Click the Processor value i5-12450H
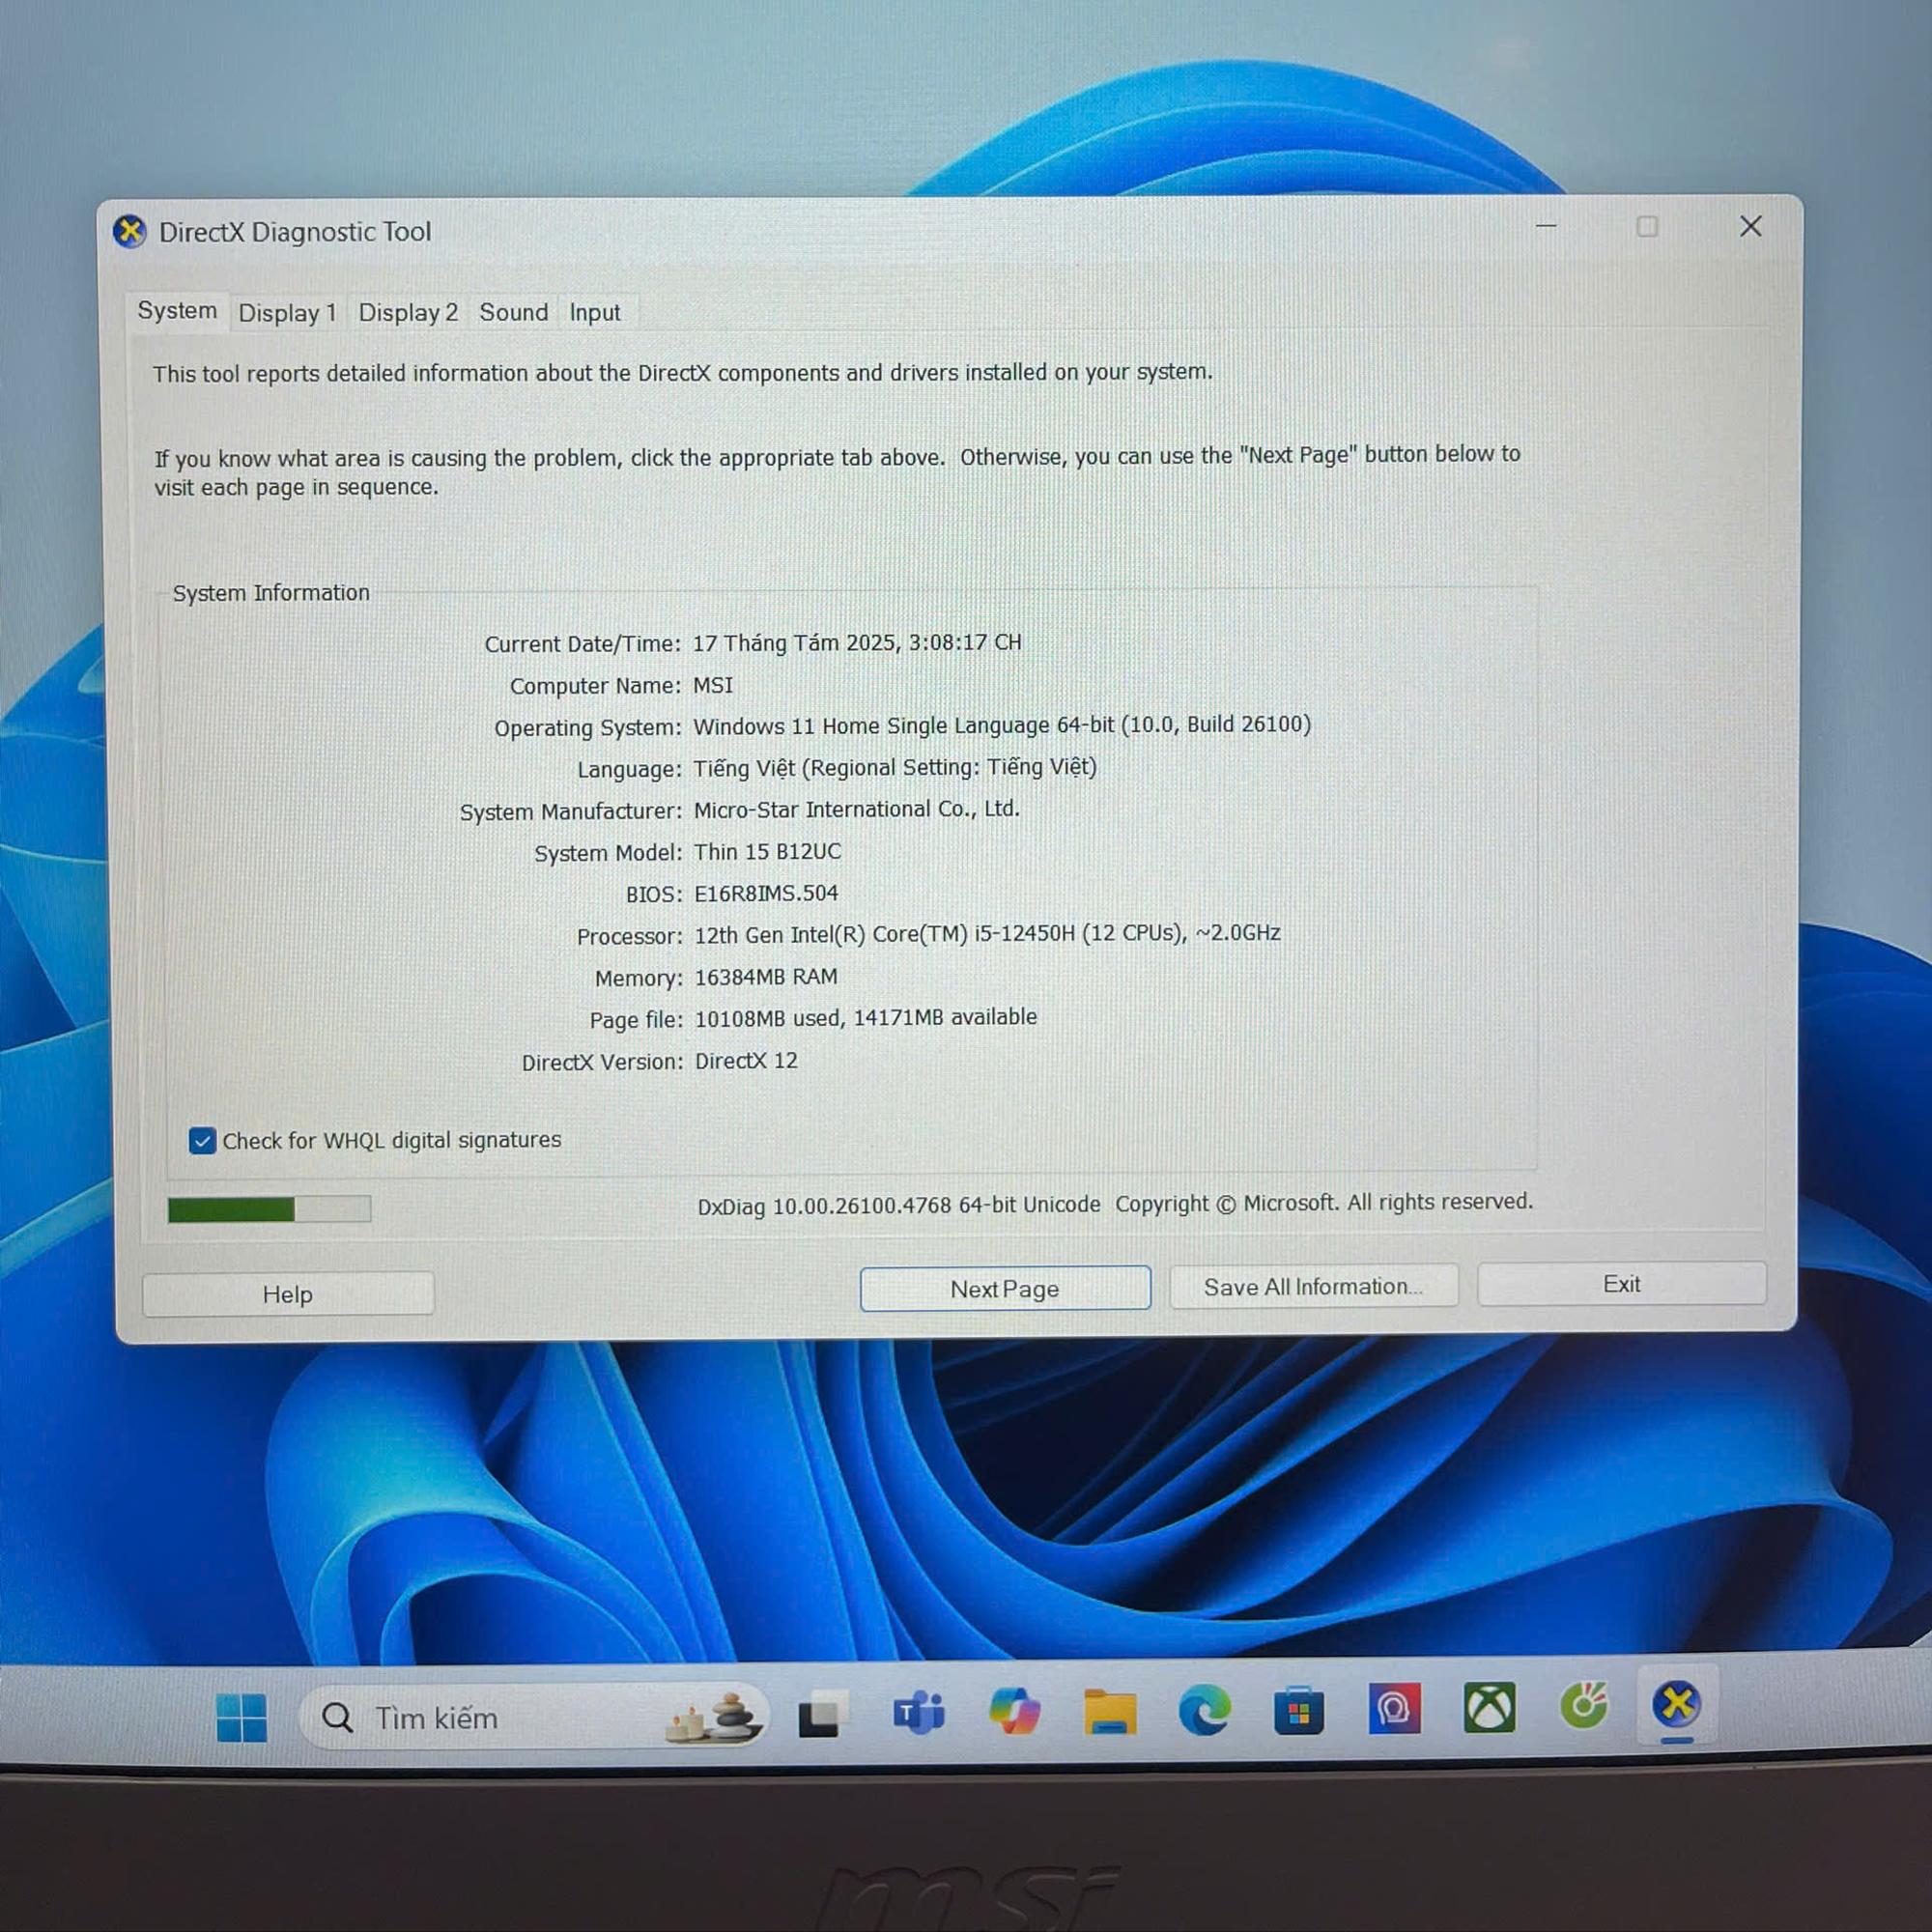1932x1932 pixels. (x=987, y=933)
